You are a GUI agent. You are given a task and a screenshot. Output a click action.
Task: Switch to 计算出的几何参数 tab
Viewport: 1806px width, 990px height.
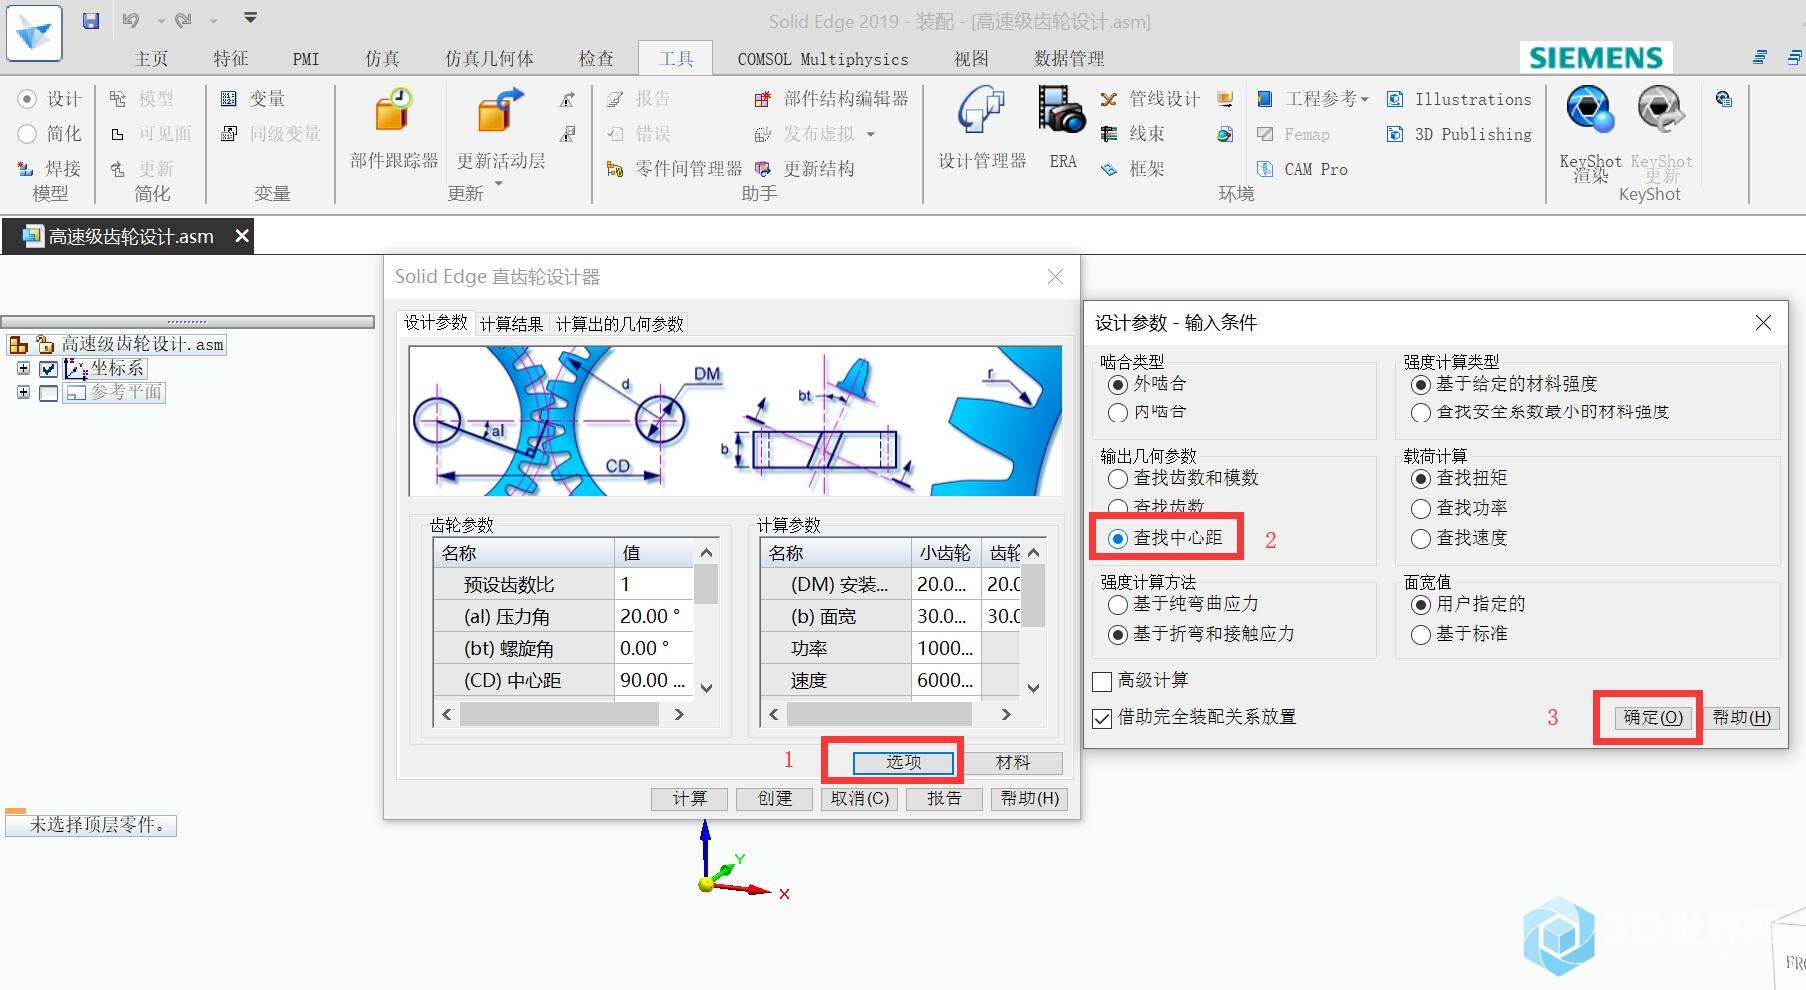pos(619,324)
